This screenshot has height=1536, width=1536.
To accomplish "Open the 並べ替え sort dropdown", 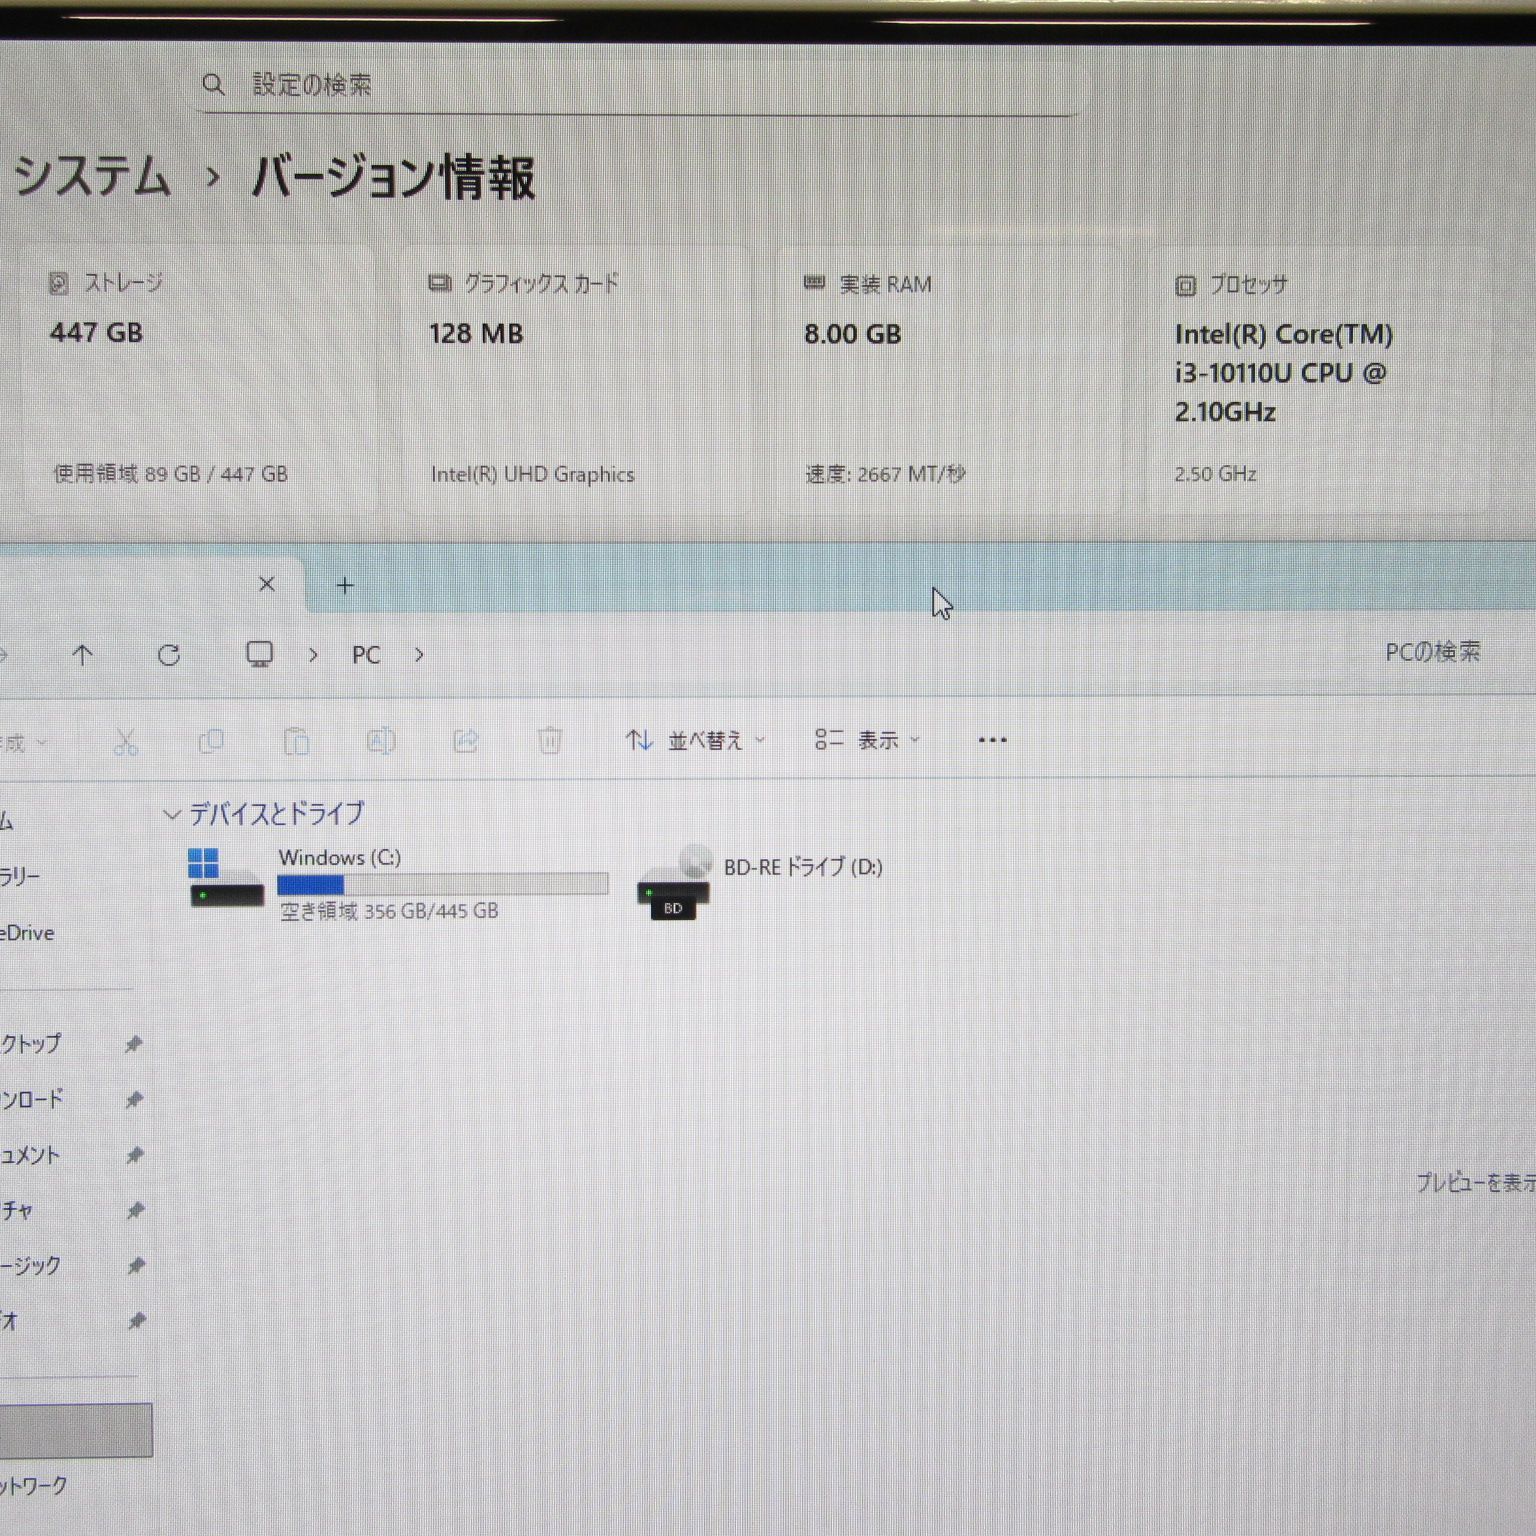I will click(695, 741).
